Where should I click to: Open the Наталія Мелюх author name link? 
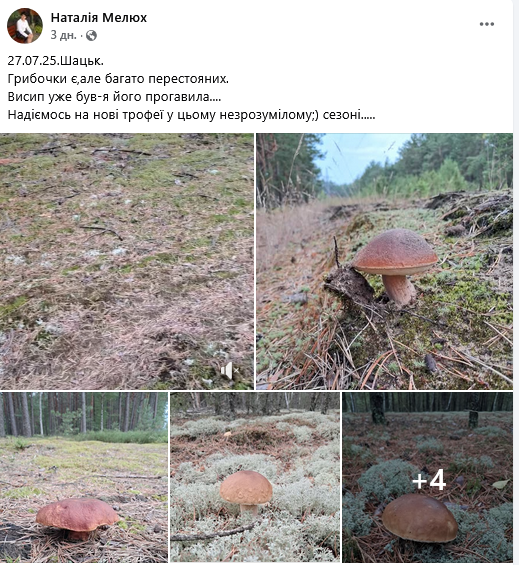(99, 18)
